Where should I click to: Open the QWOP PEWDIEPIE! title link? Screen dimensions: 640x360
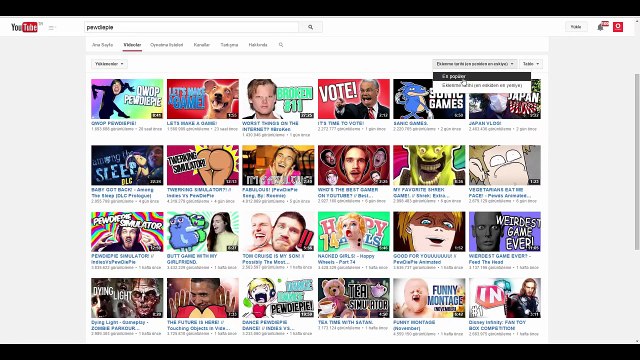pyautogui.click(x=114, y=123)
